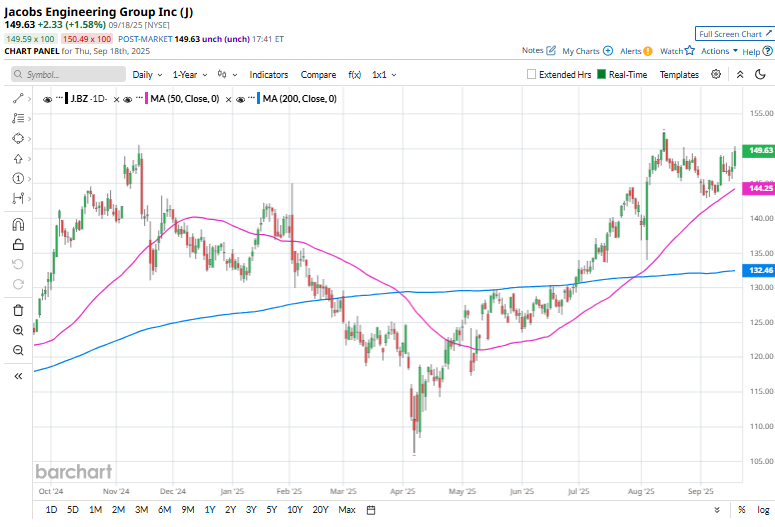Collapse the drawing tools sidebar
The image size is (775, 527).
tap(18, 376)
